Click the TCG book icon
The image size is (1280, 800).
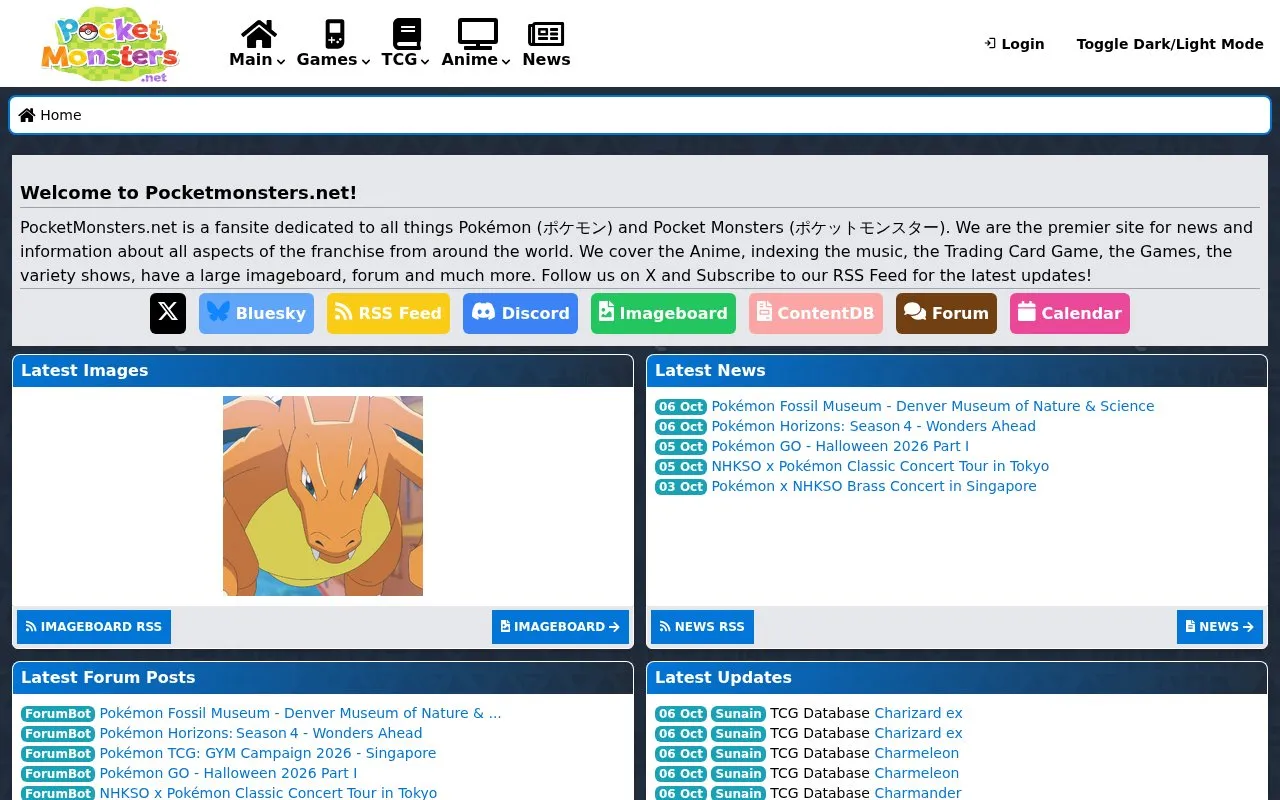(x=406, y=34)
